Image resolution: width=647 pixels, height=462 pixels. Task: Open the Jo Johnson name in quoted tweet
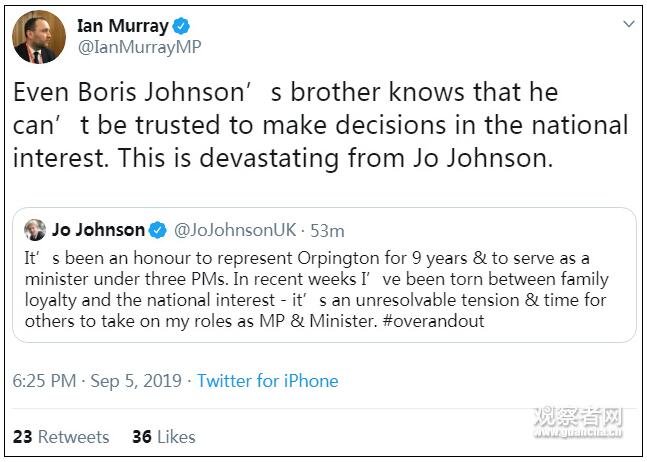pyautogui.click(x=97, y=230)
